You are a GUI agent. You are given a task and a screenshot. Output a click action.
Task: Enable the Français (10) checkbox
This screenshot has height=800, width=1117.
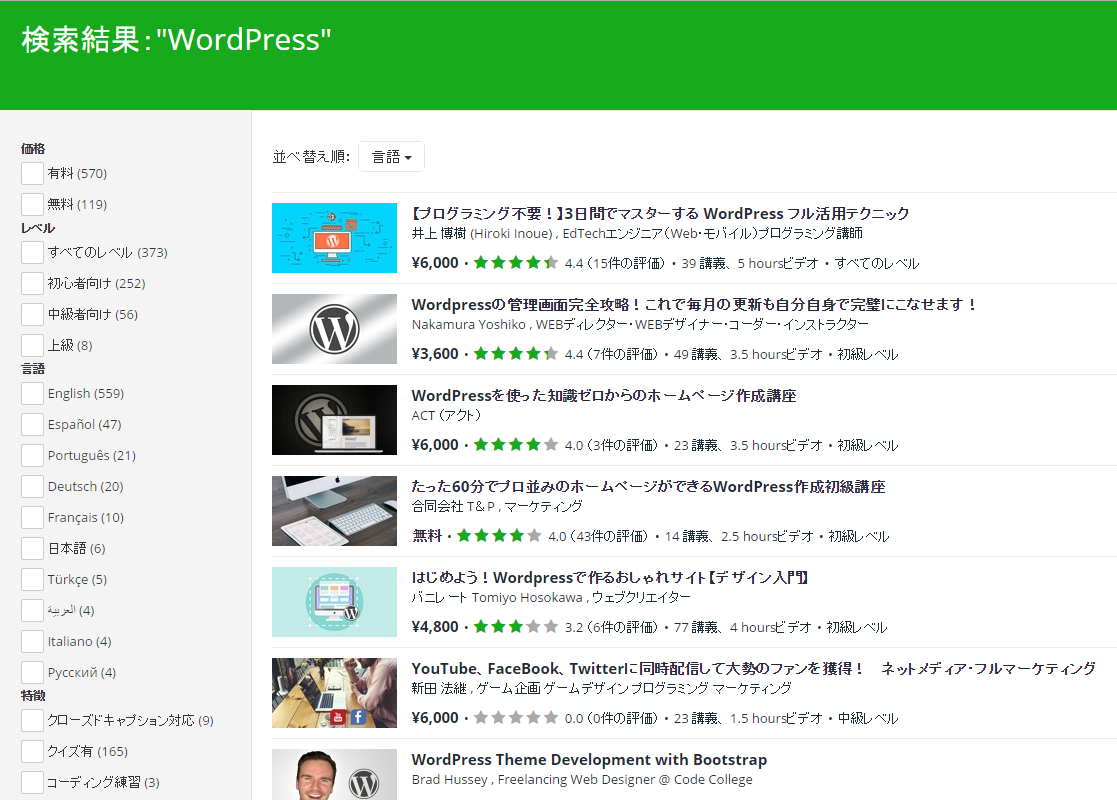pyautogui.click(x=32, y=517)
